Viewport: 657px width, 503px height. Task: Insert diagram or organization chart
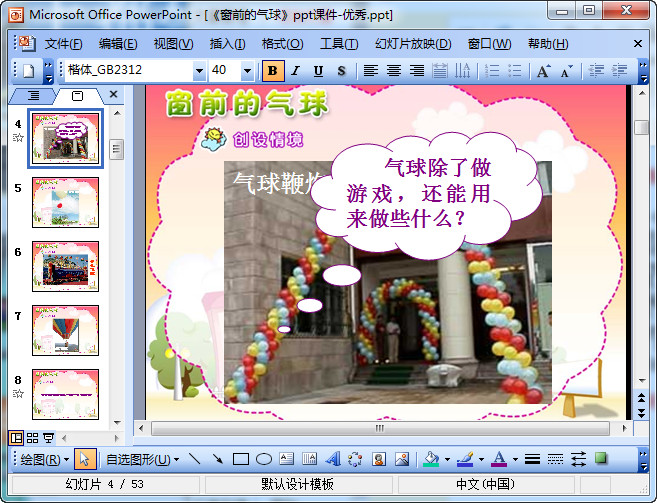(355, 459)
